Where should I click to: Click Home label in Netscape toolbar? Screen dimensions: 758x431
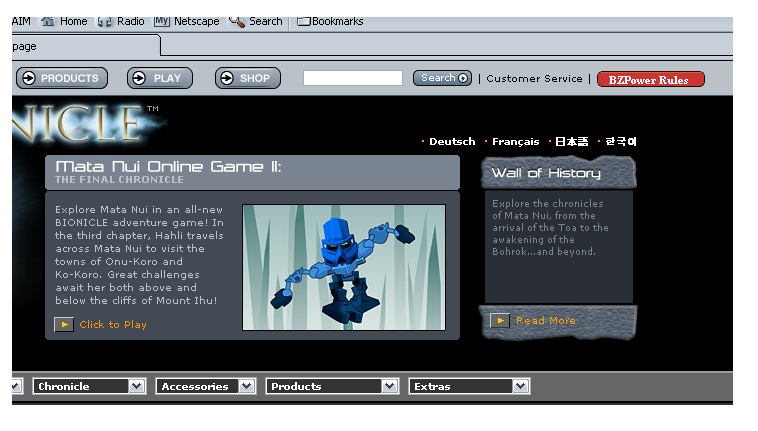[x=73, y=22]
